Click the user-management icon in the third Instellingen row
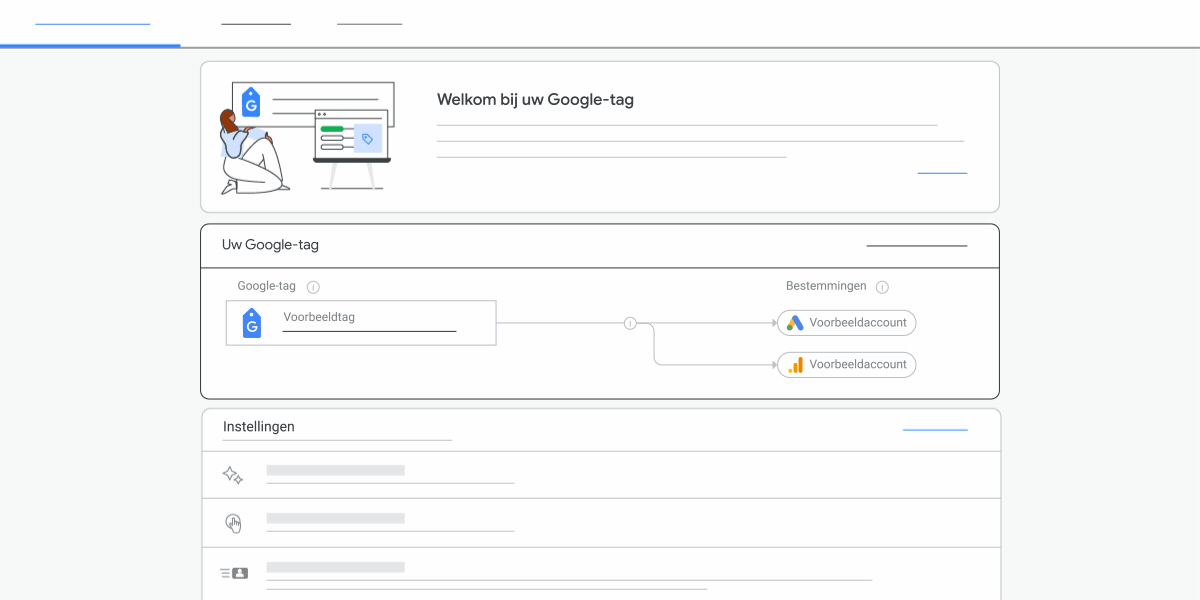The width and height of the screenshot is (1200, 600). pos(233,571)
